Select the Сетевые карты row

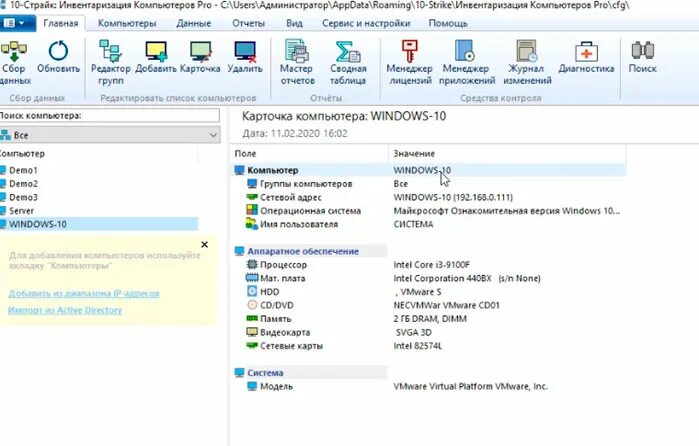pos(430,346)
